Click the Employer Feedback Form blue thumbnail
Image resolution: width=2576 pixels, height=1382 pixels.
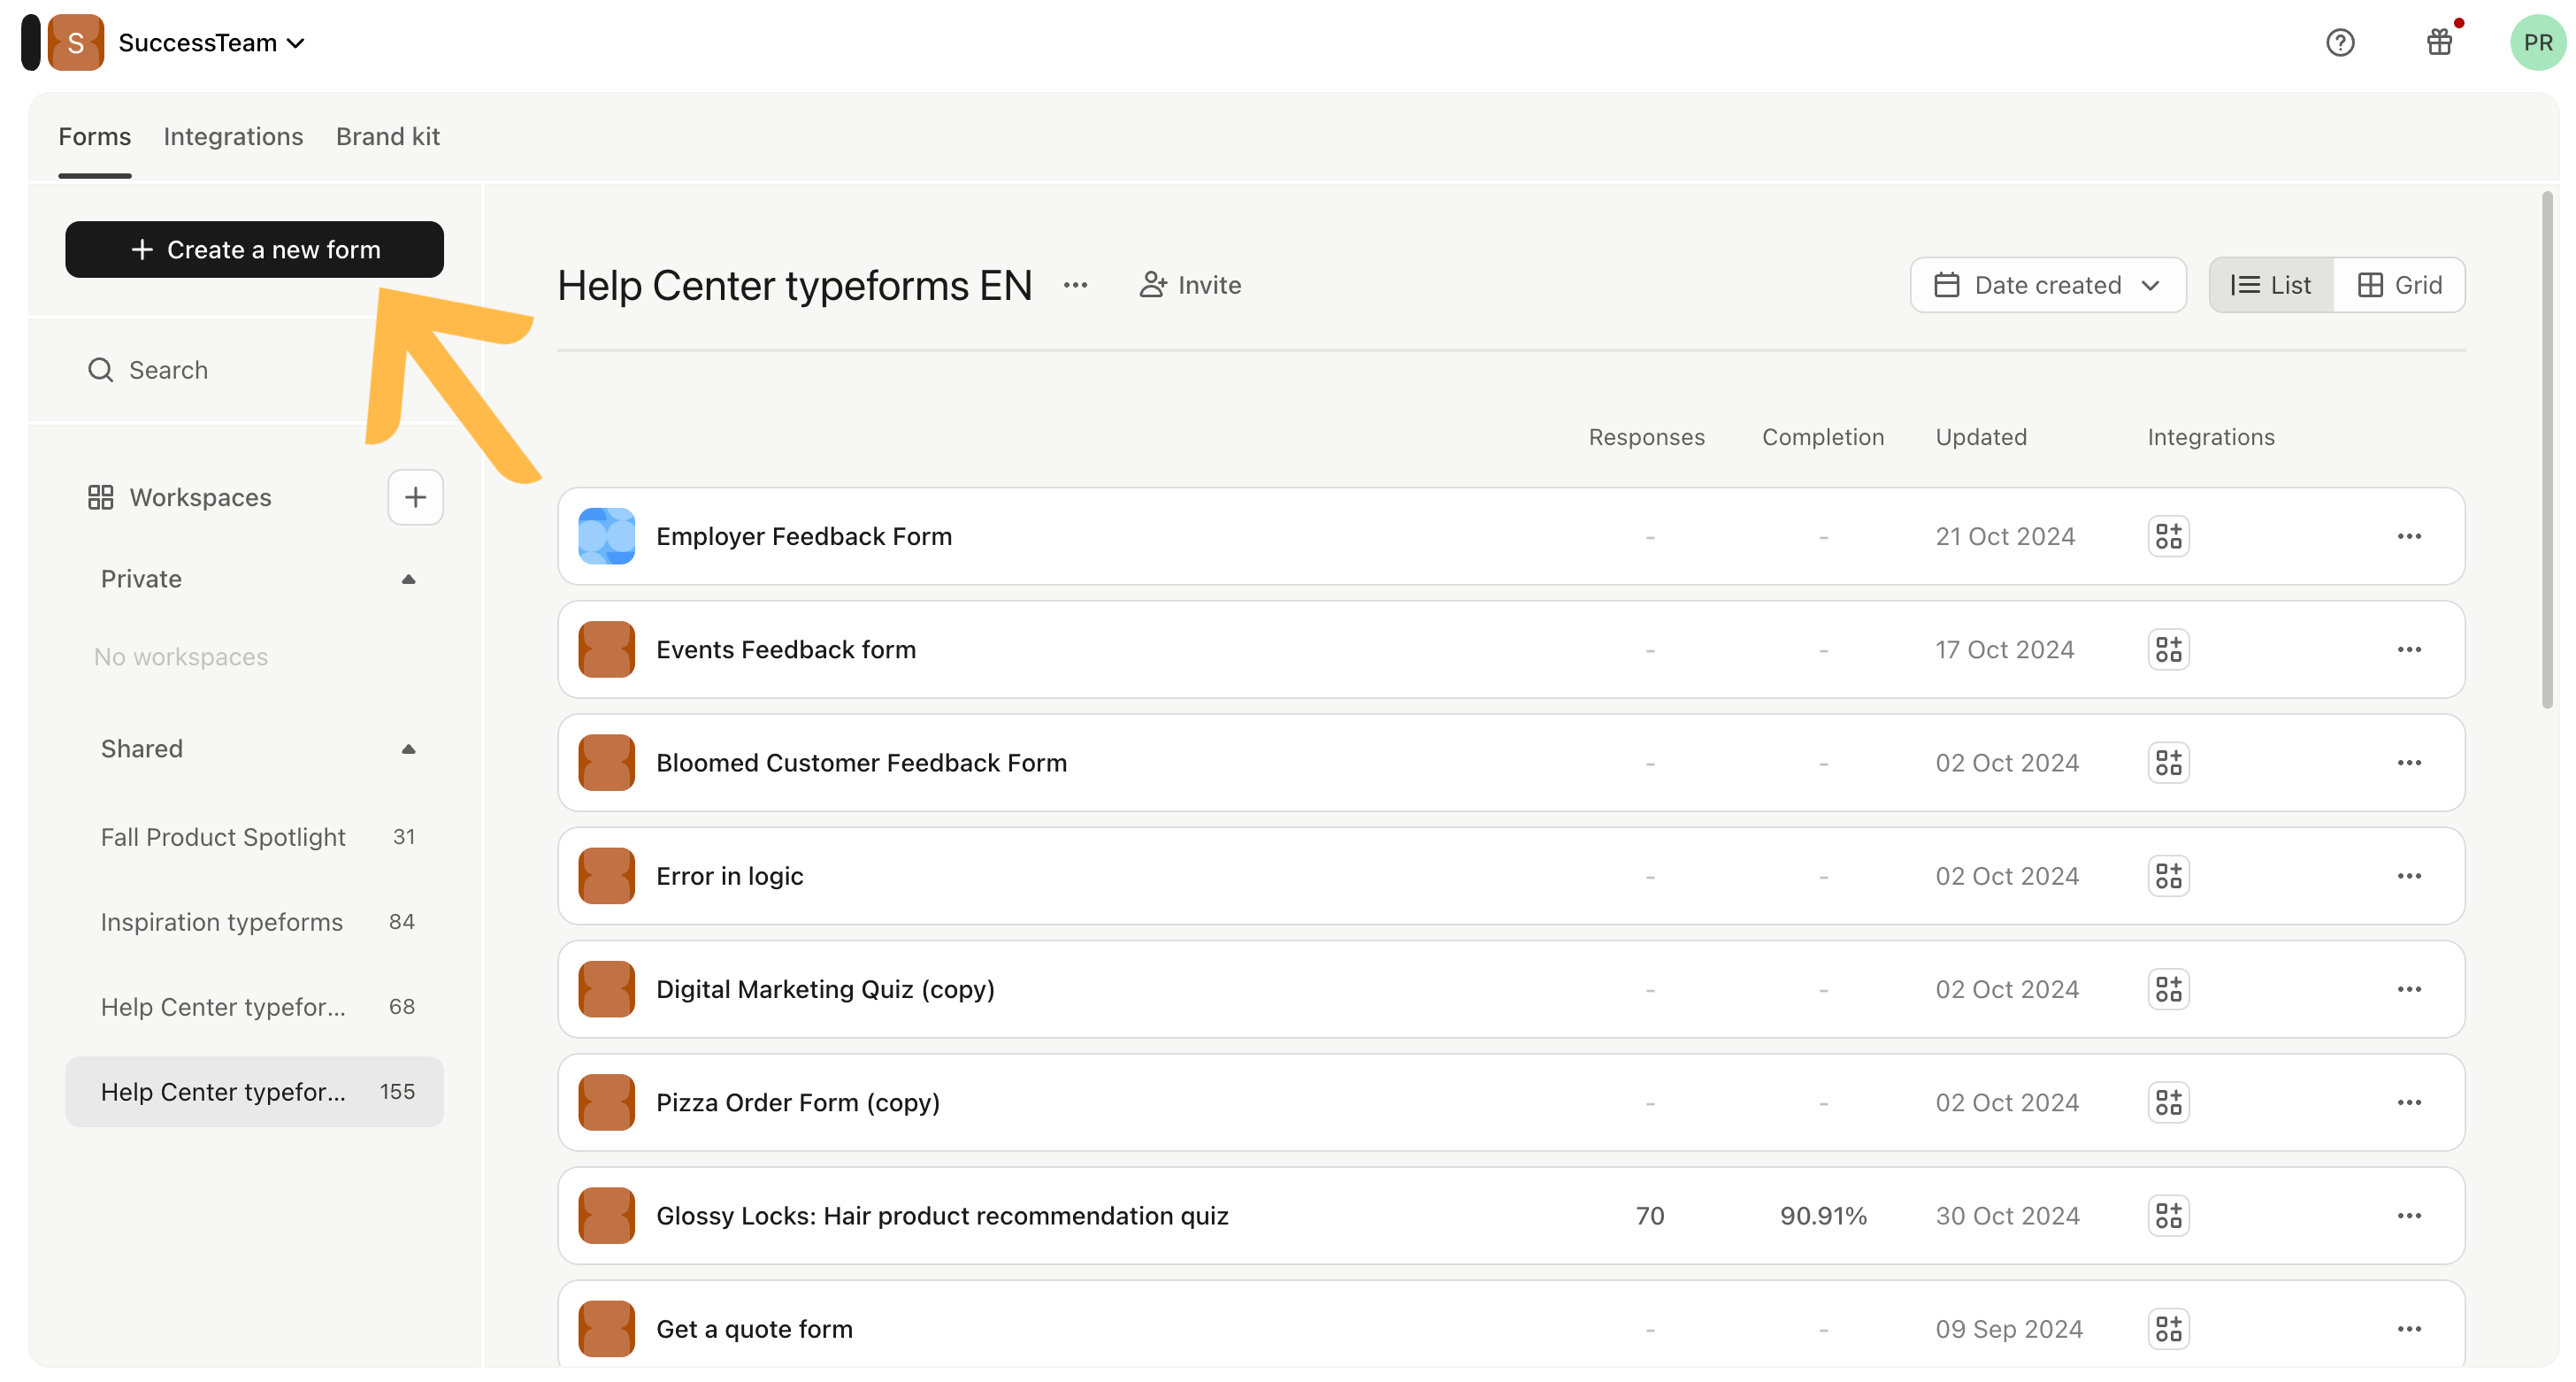pos(606,536)
